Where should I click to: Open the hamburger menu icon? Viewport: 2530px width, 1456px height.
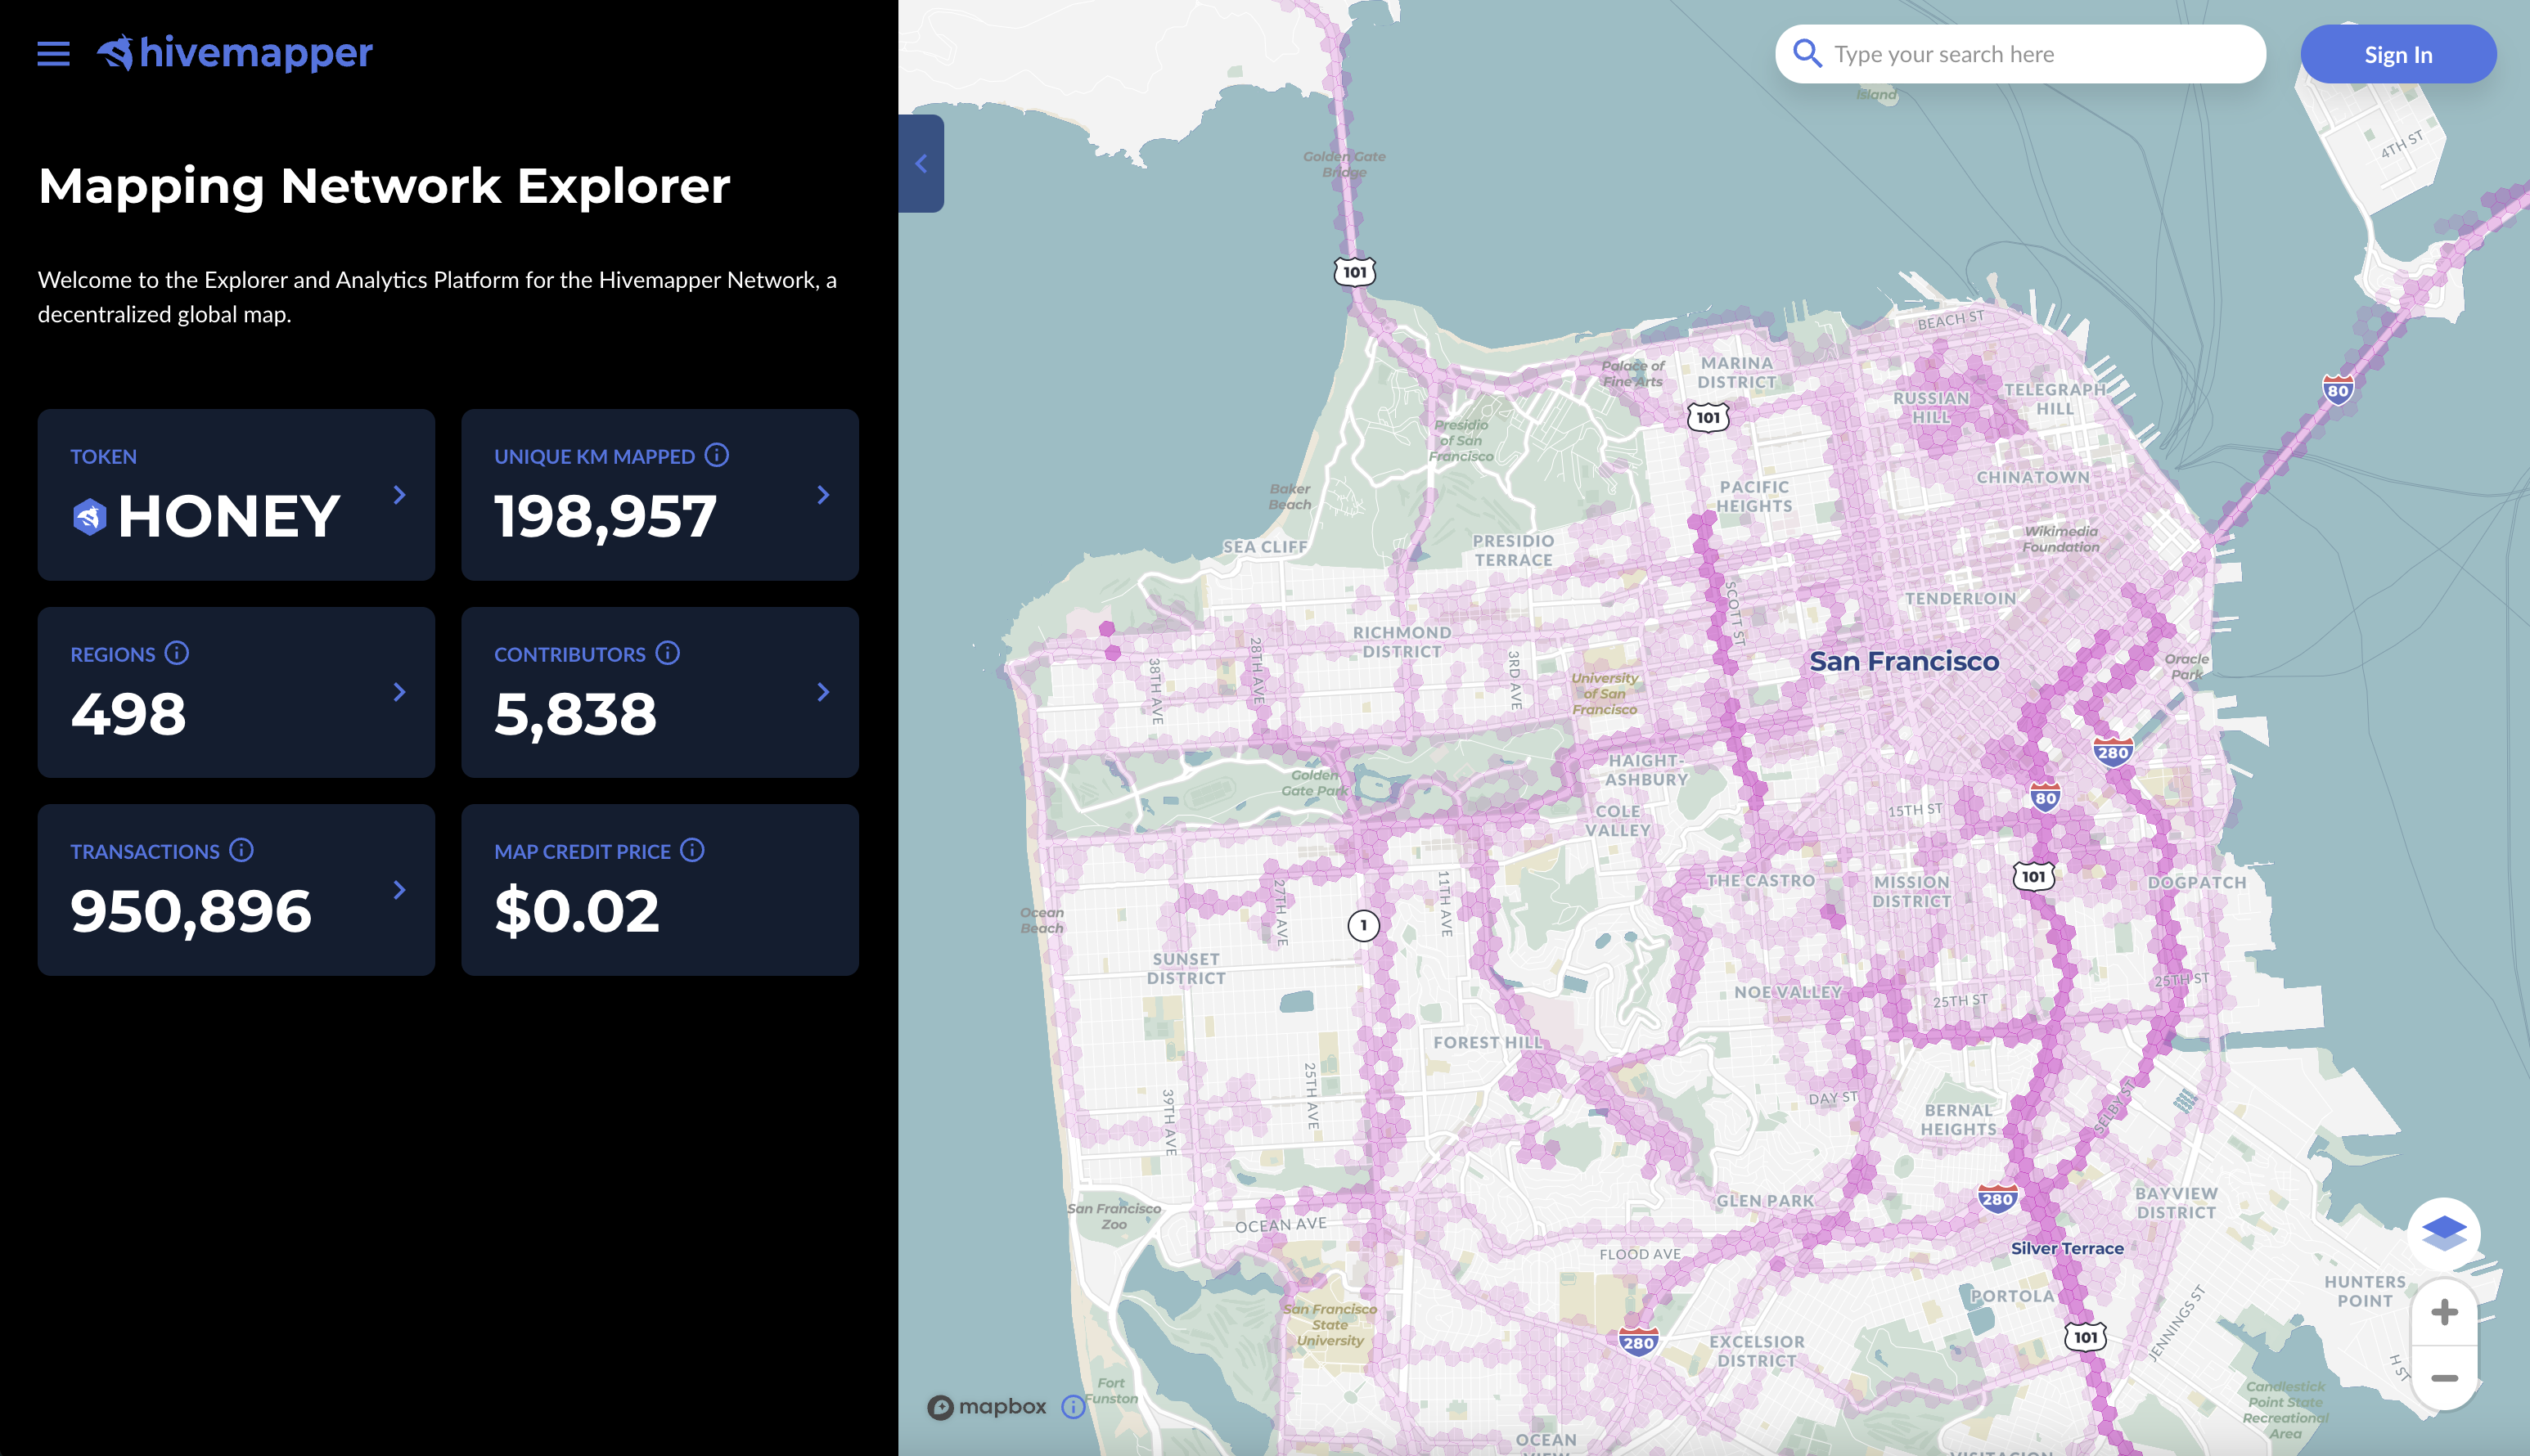(53, 54)
